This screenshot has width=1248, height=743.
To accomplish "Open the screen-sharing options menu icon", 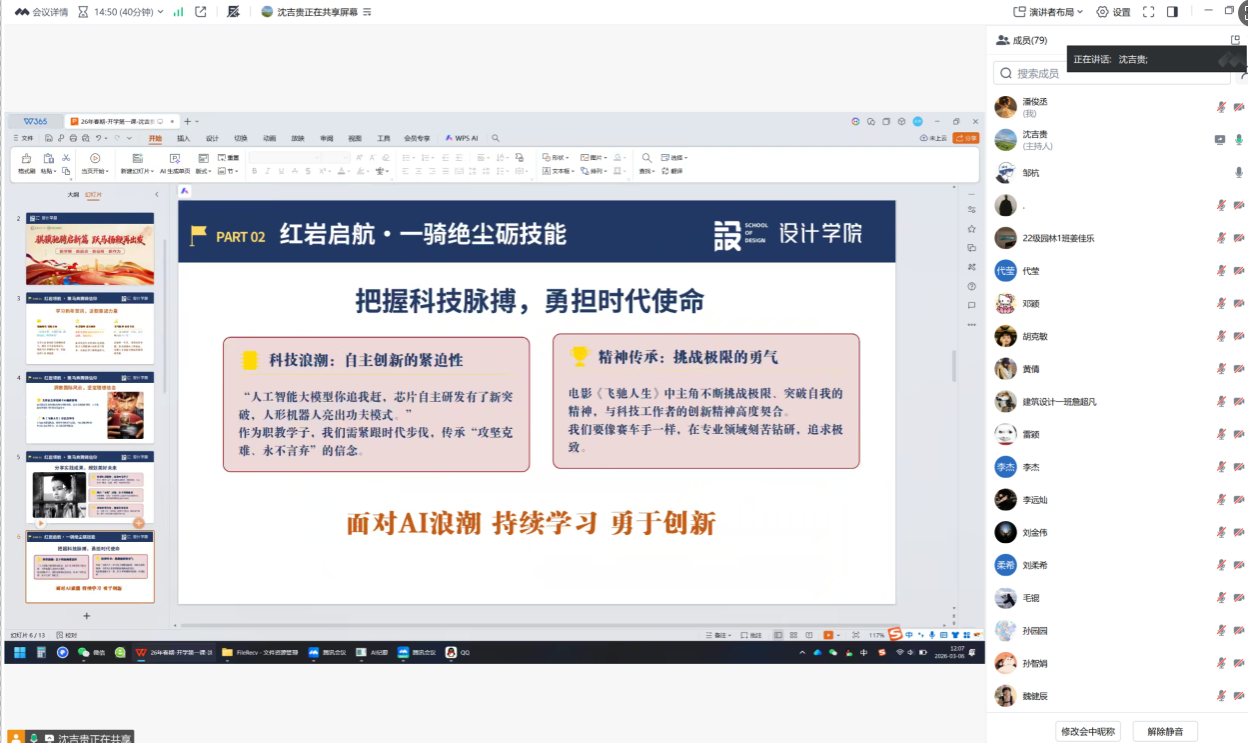I will point(366,12).
